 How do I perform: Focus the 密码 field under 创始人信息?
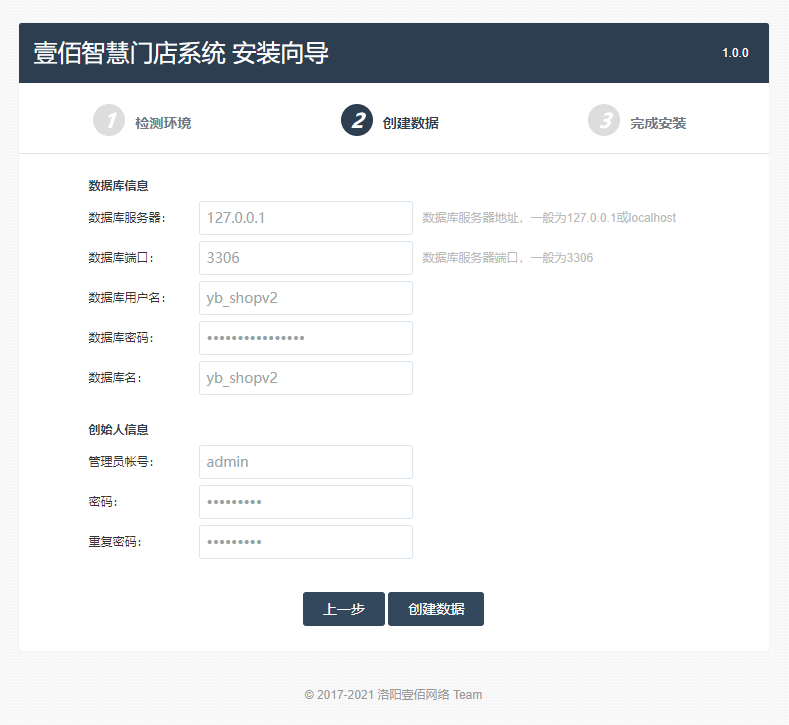point(306,502)
